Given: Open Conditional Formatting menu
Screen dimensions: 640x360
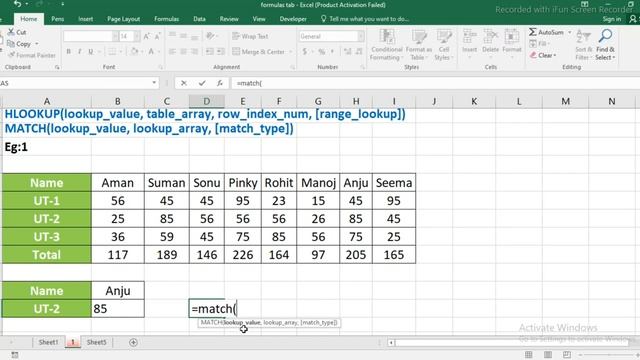Looking at the screenshot, I should (386, 45).
